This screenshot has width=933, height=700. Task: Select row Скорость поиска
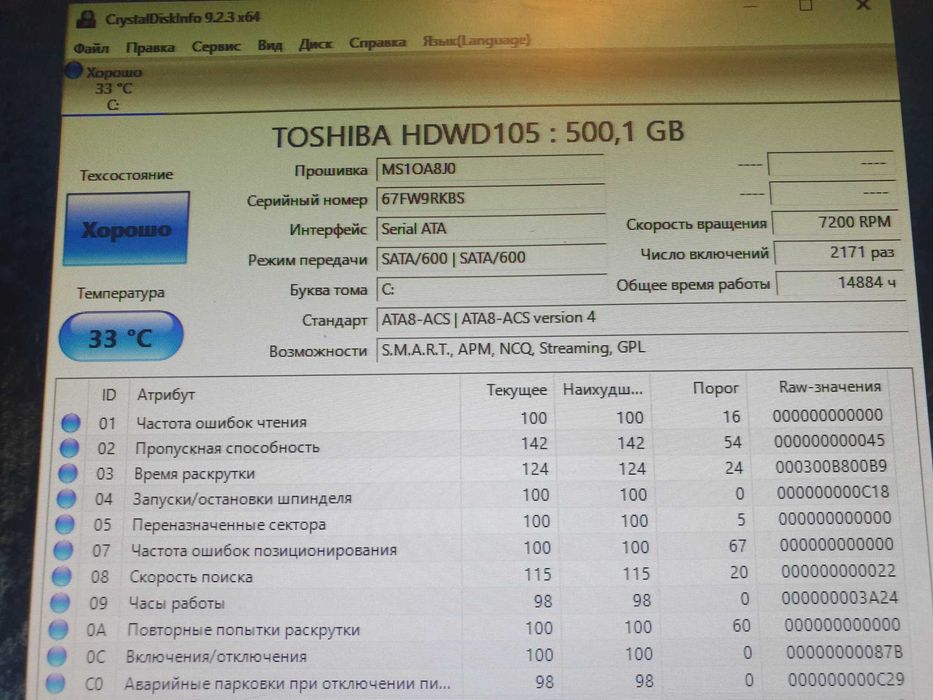[x=476, y=574]
